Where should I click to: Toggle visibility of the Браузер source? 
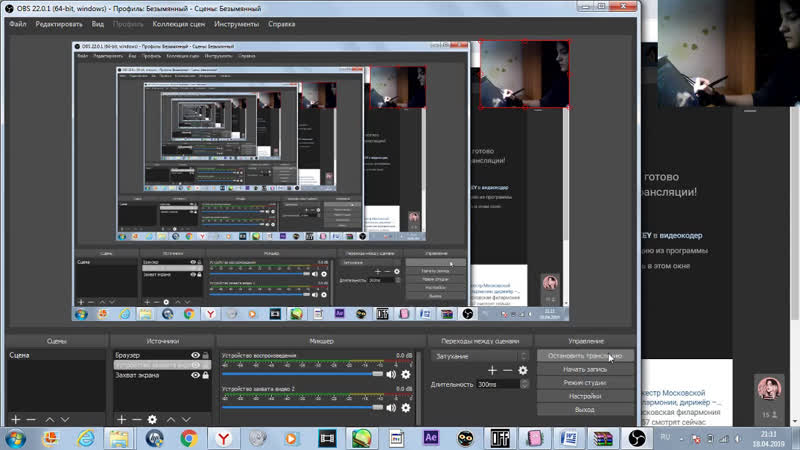tap(195, 355)
